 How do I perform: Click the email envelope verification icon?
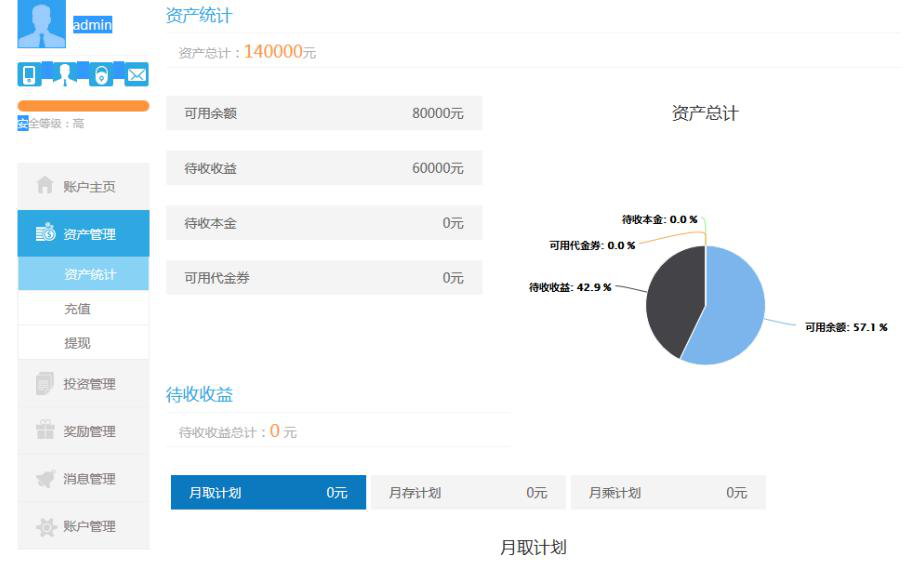tap(136, 75)
